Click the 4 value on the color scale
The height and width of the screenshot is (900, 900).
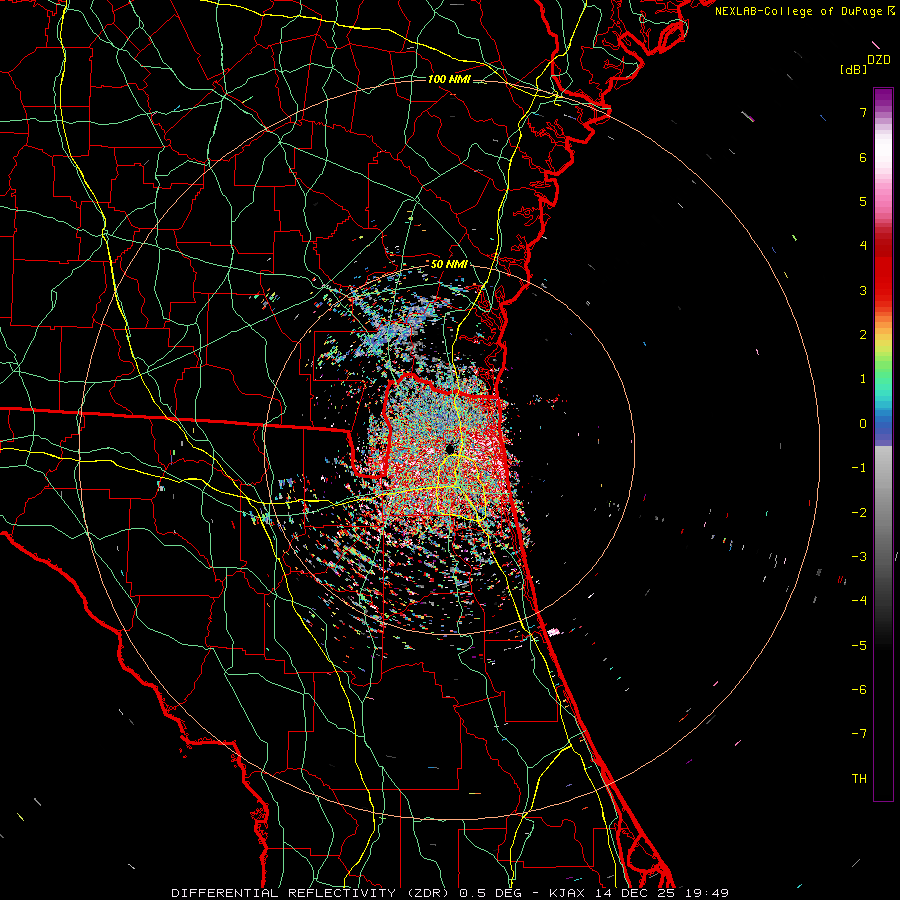click(x=863, y=246)
